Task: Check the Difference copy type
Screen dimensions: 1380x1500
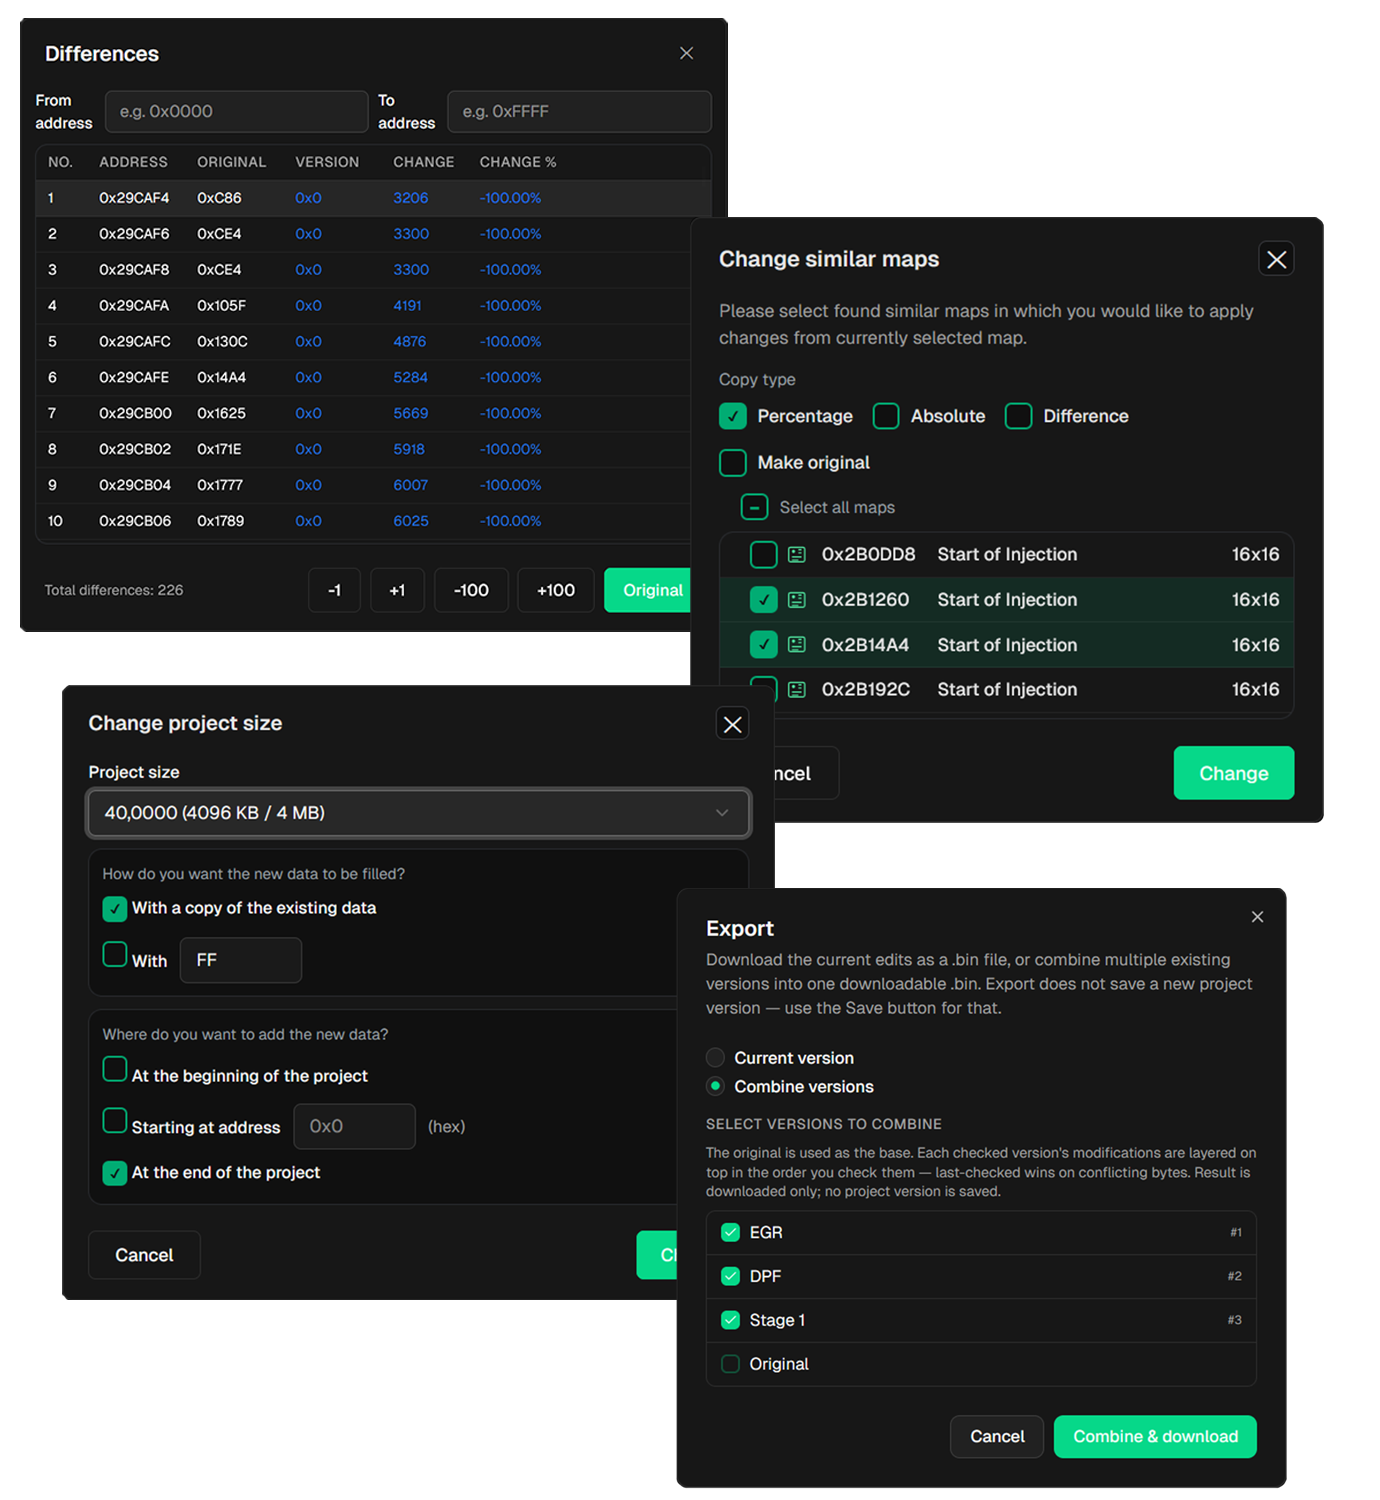Action: (1018, 416)
